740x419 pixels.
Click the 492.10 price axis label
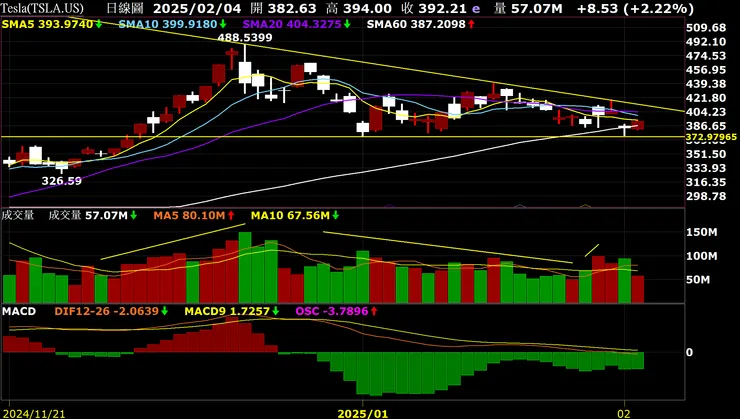706,42
